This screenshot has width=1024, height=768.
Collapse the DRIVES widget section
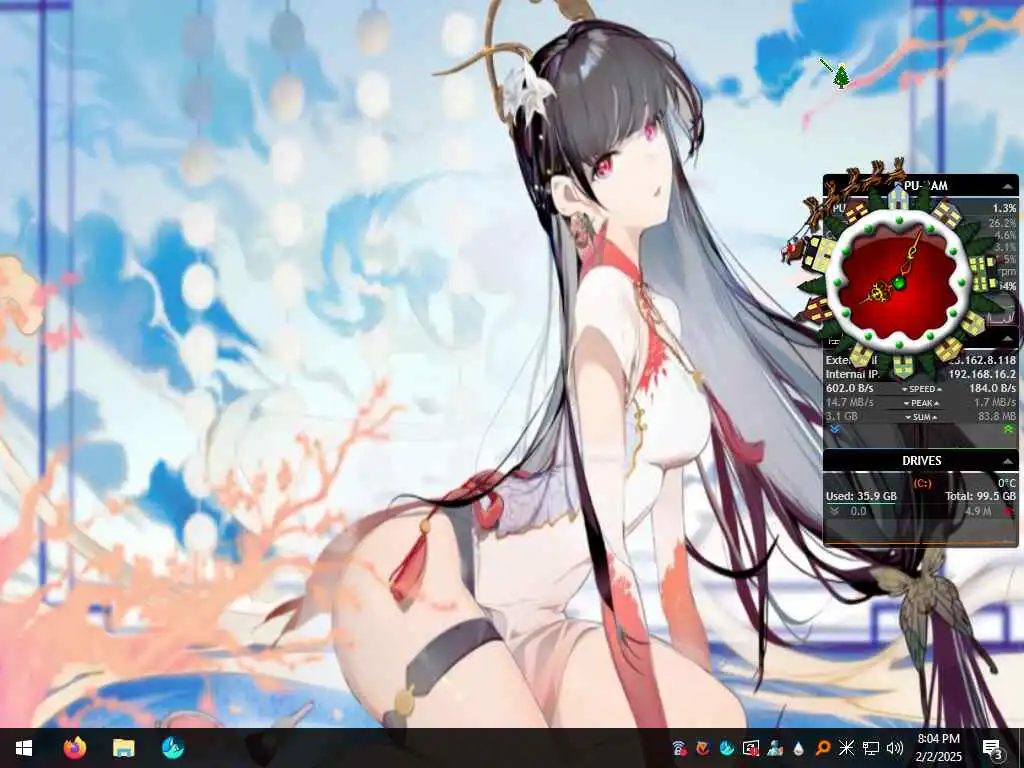[1007, 461]
